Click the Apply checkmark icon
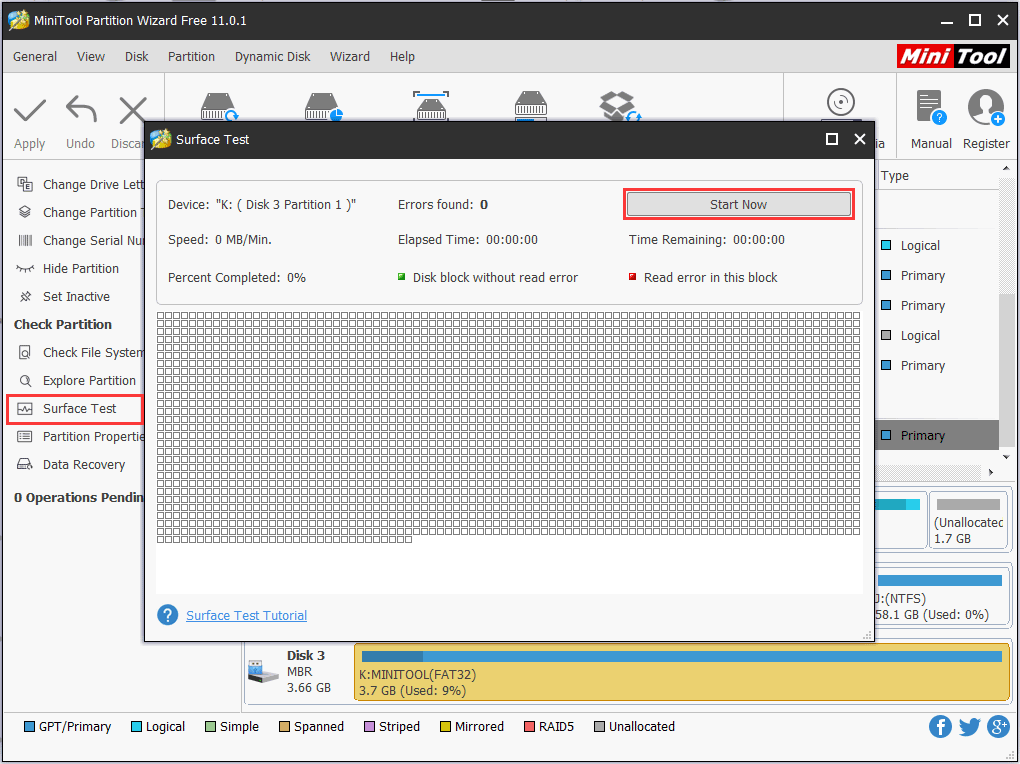The width and height of the screenshot is (1020, 764). pyautogui.click(x=30, y=110)
